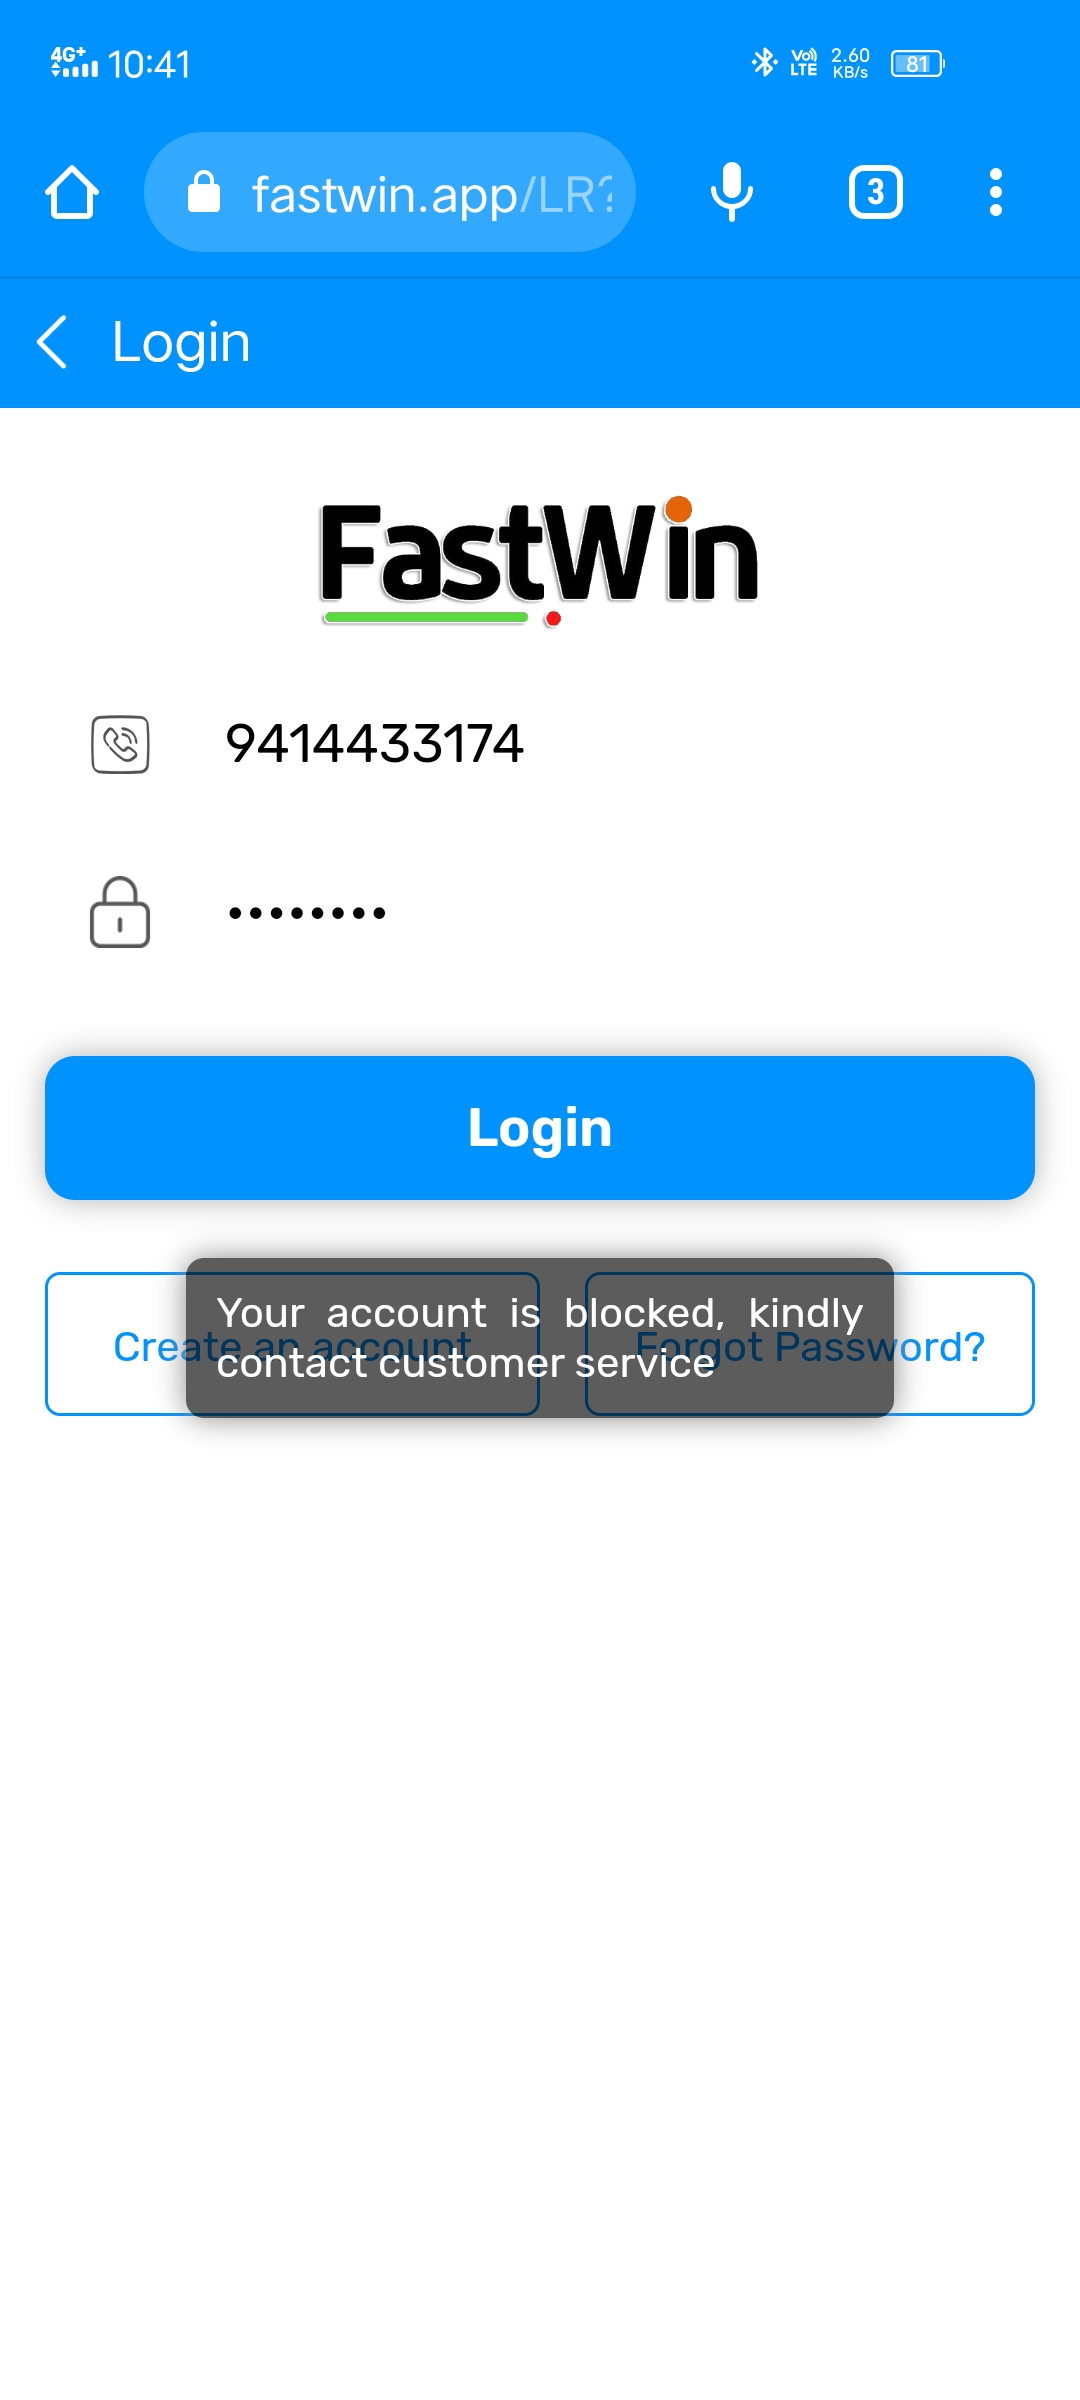The height and width of the screenshot is (2400, 1080).
Task: Tap the fastwin.app URL address bar
Action: 430,194
